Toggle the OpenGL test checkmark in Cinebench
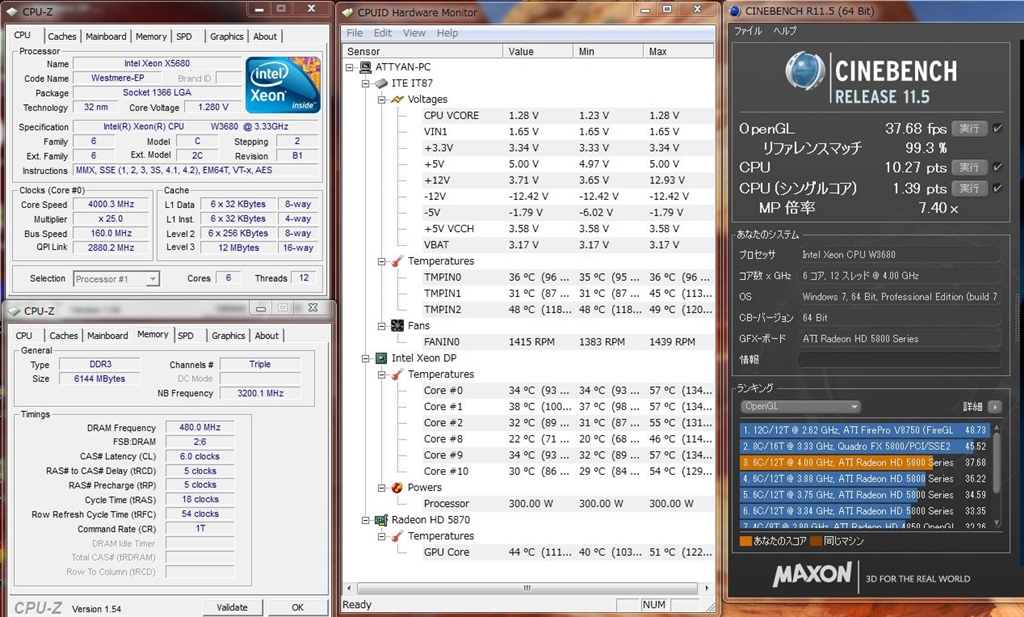This screenshot has width=1024, height=617. tap(997, 128)
